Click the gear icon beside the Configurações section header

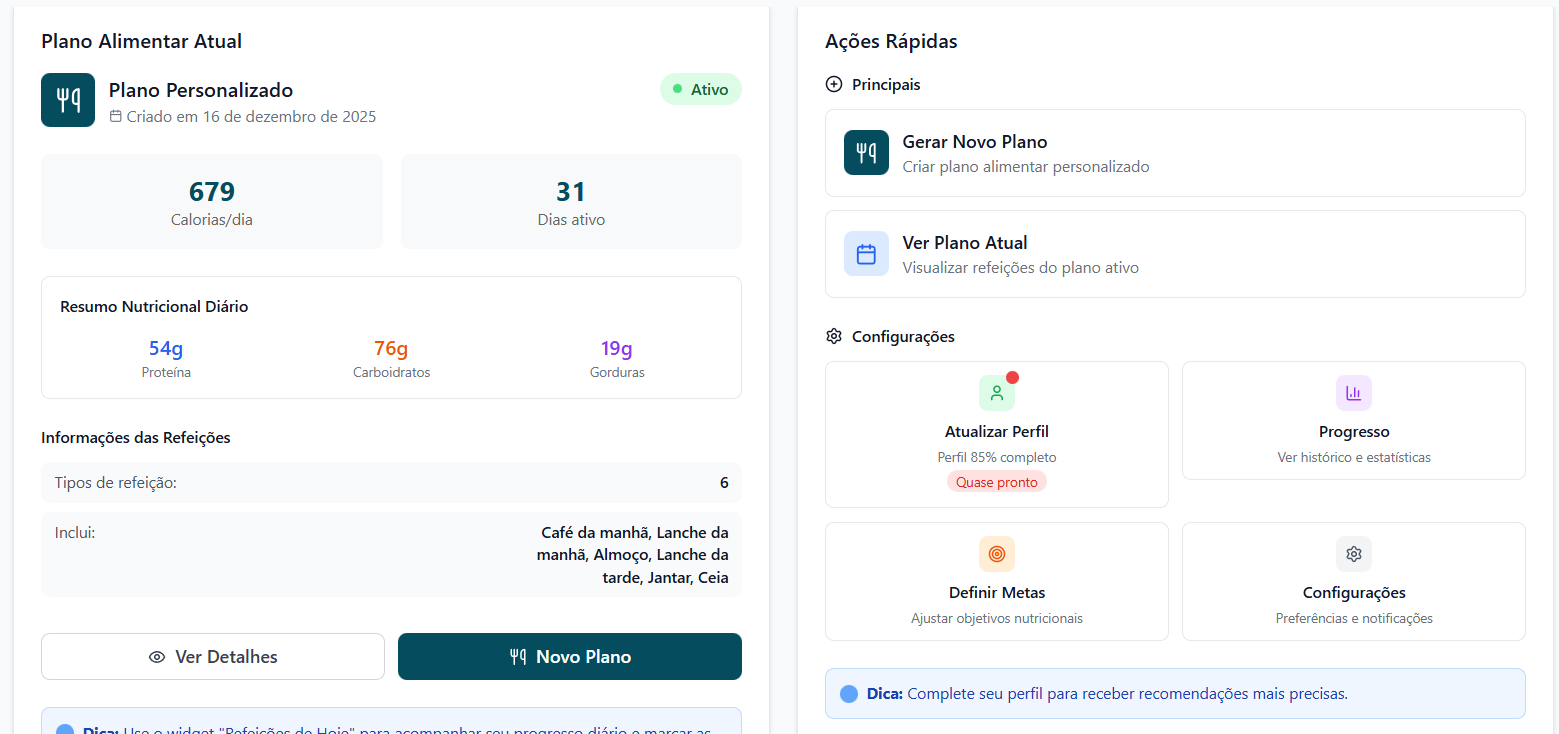point(834,336)
